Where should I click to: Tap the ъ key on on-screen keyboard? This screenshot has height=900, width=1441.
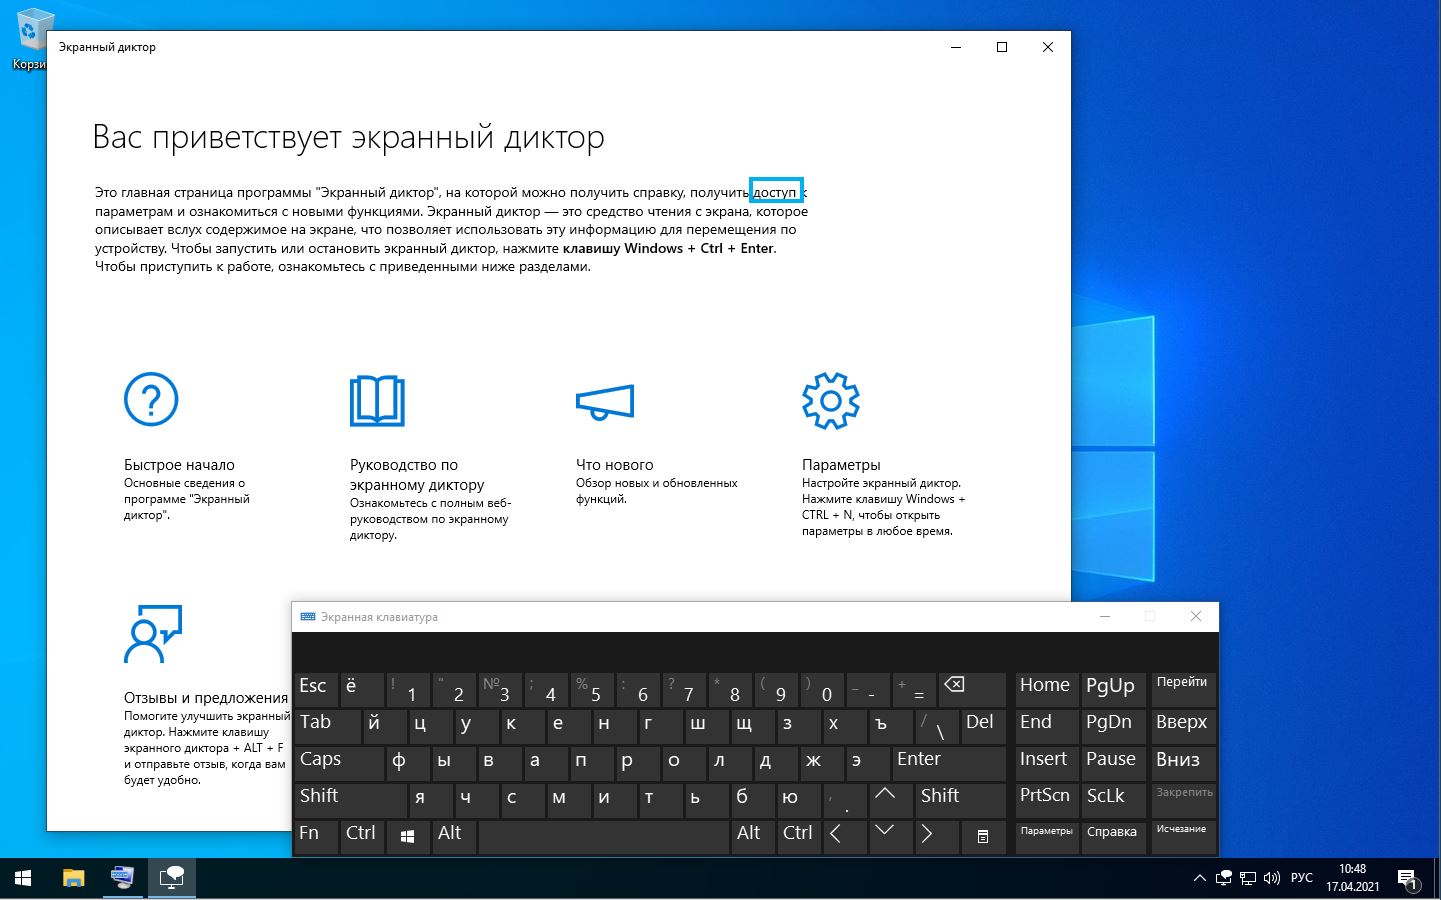click(x=890, y=725)
